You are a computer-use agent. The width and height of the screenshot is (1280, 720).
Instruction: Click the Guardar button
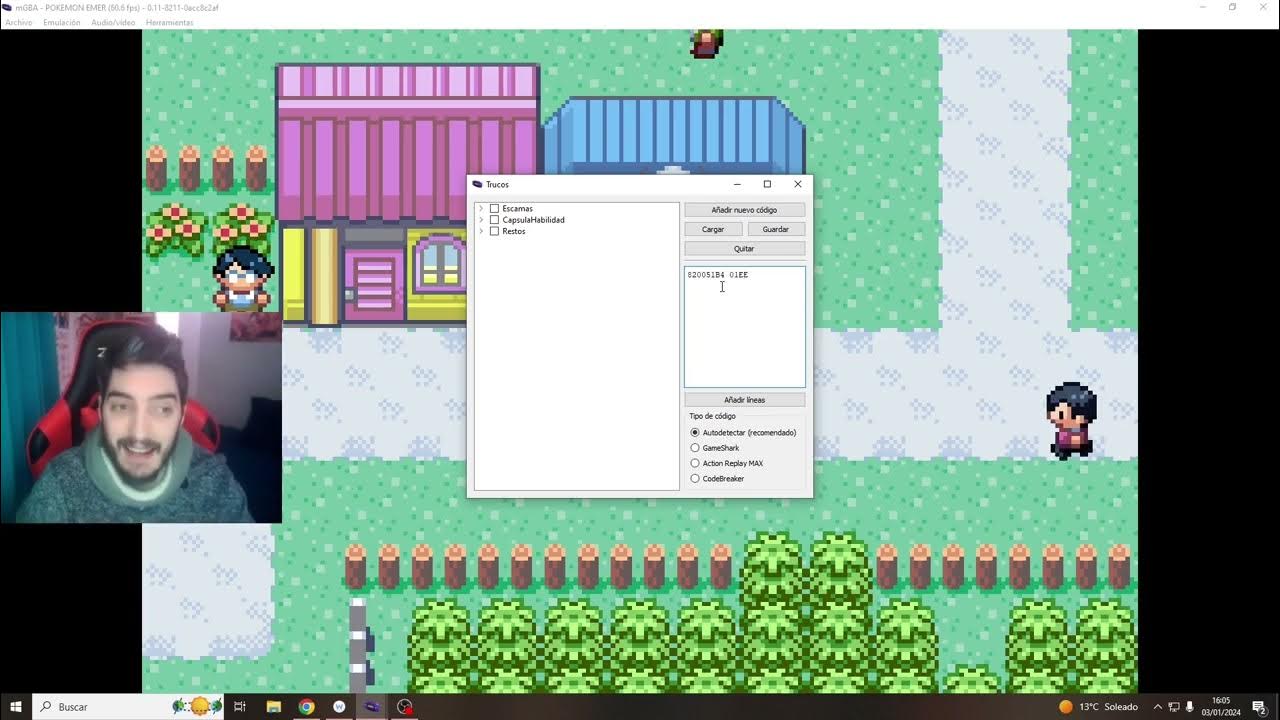pyautogui.click(x=776, y=229)
